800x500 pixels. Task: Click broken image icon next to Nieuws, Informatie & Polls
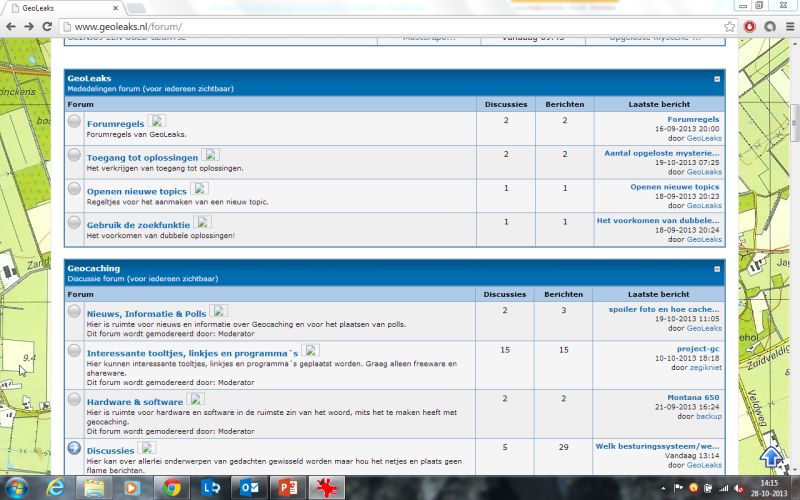pos(218,311)
